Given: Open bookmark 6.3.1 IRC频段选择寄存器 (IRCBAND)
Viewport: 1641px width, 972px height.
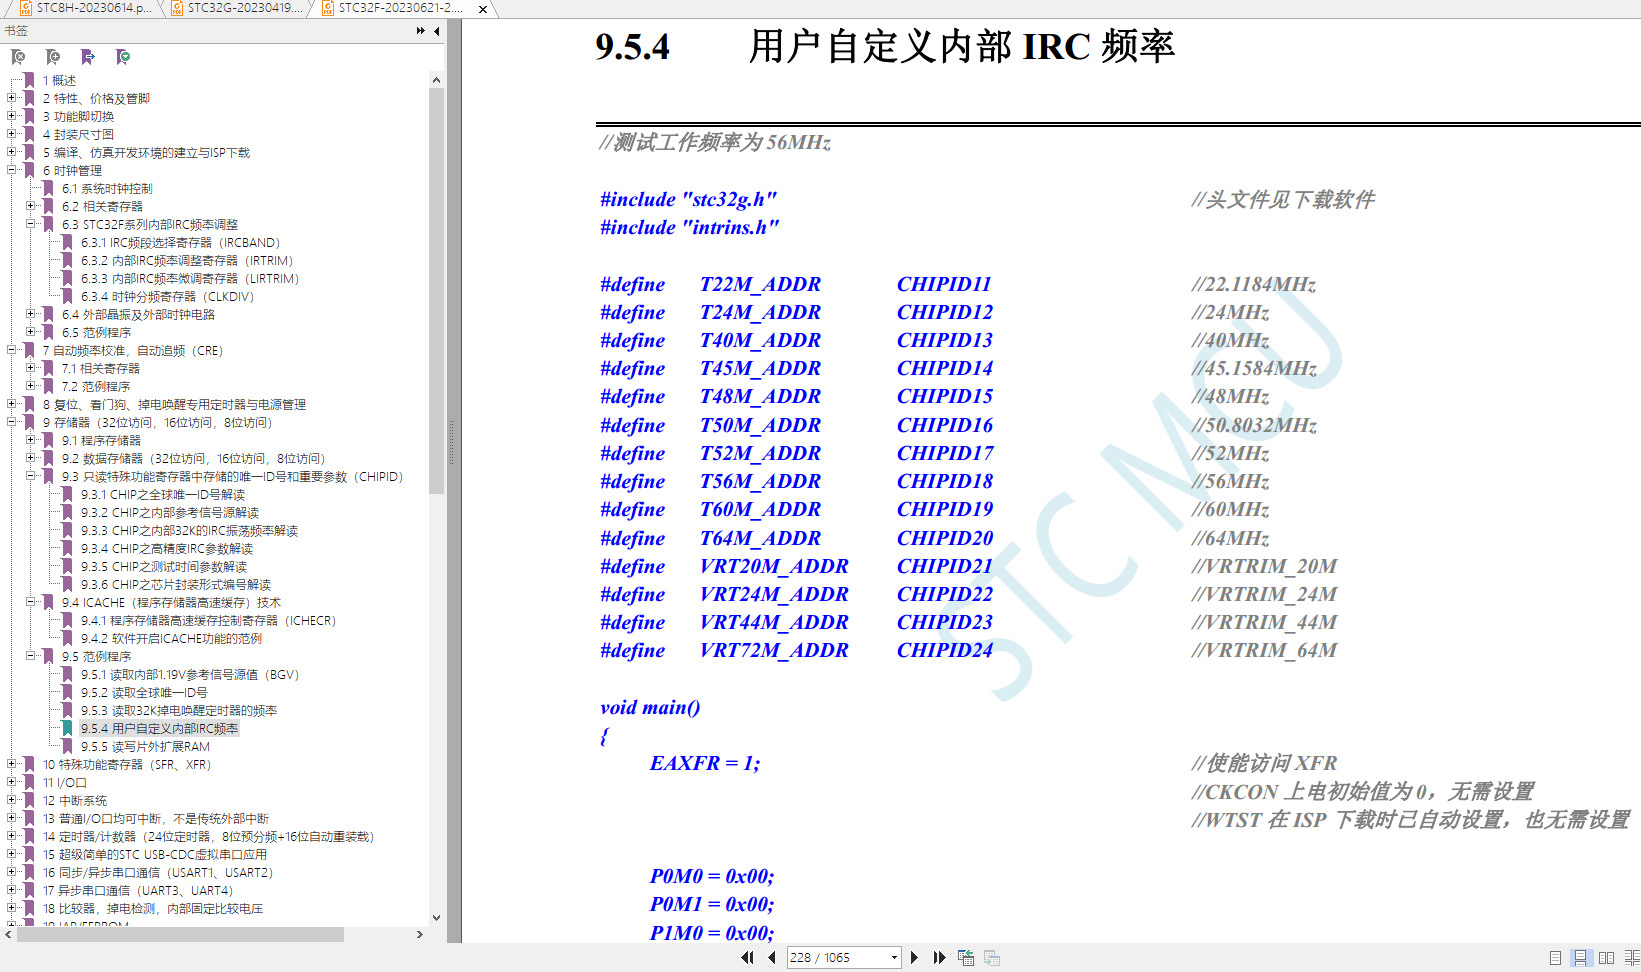Looking at the screenshot, I should coord(180,242).
